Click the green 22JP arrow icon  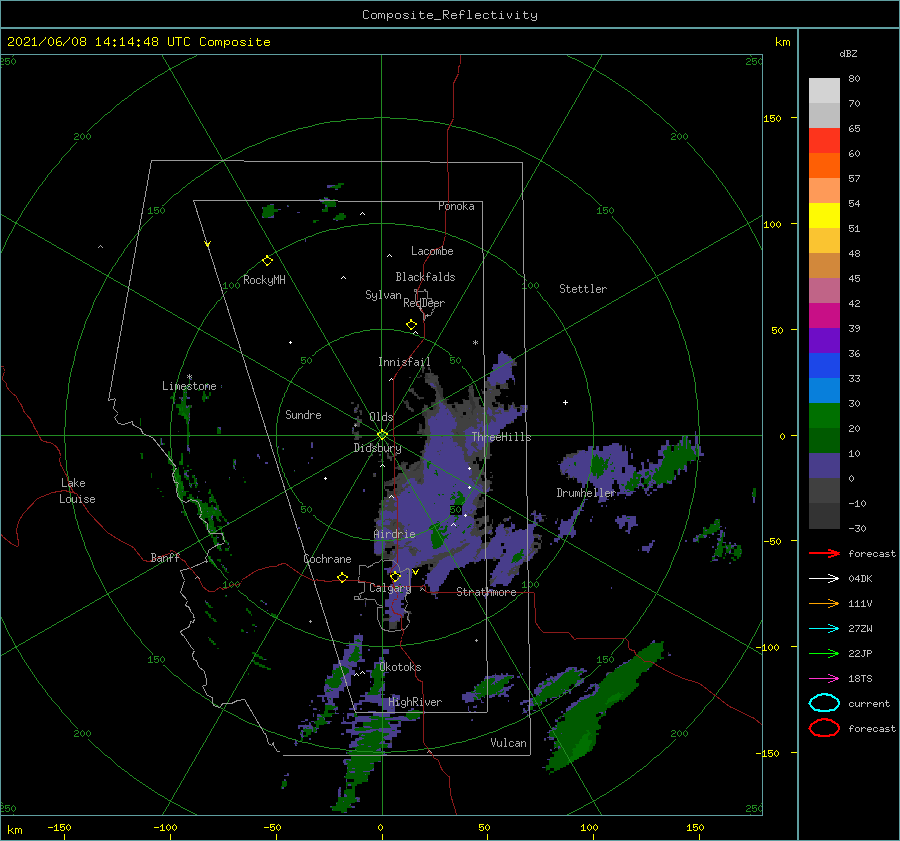click(x=824, y=653)
